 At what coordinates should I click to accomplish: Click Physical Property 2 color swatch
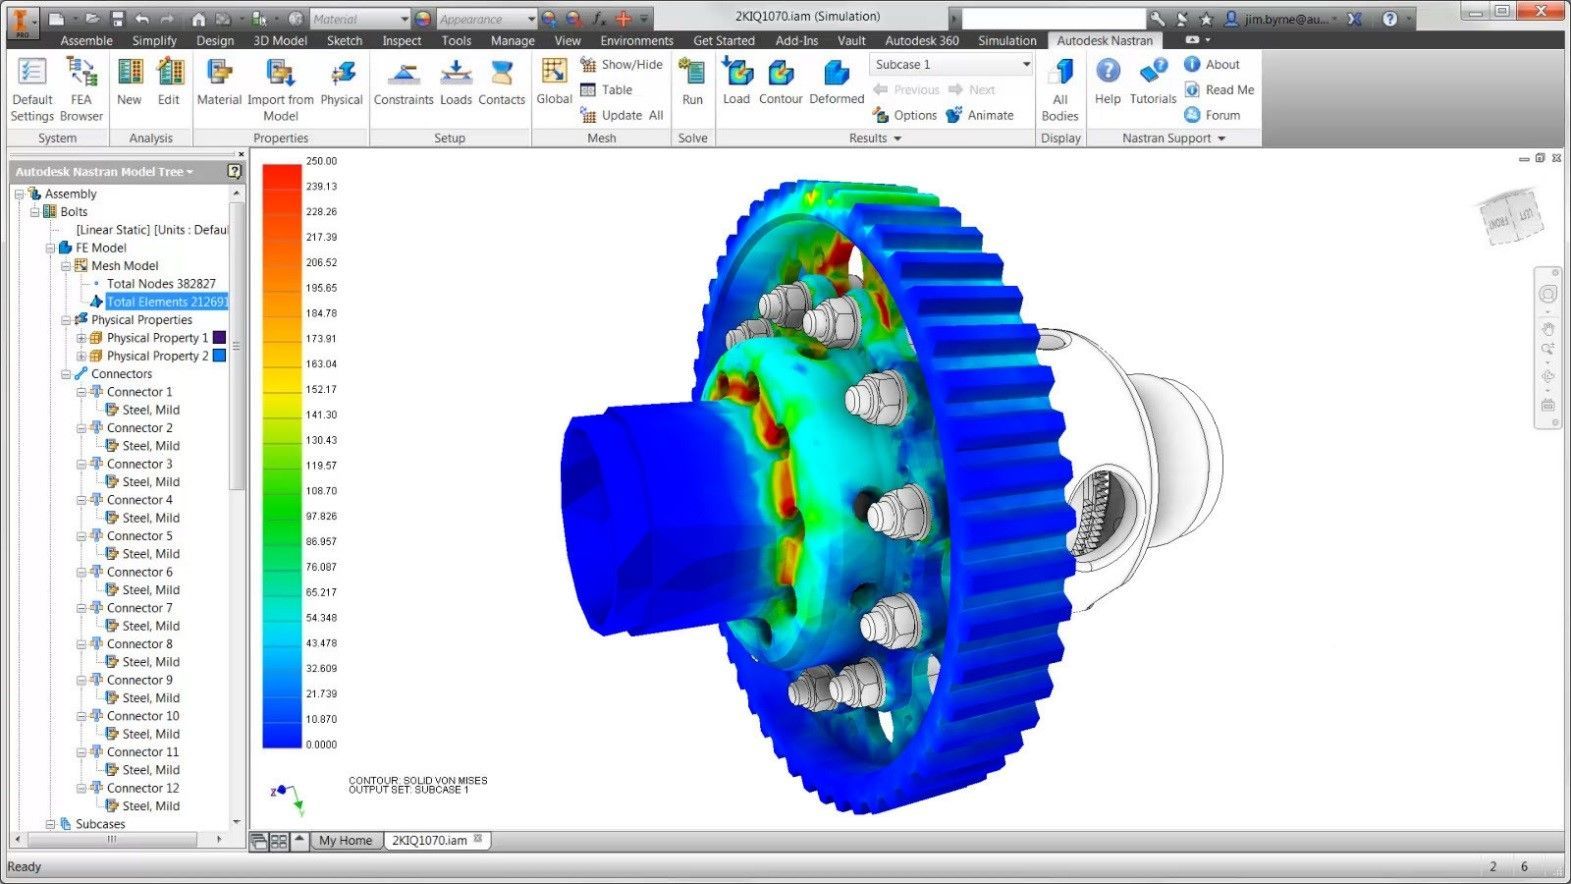tap(219, 356)
